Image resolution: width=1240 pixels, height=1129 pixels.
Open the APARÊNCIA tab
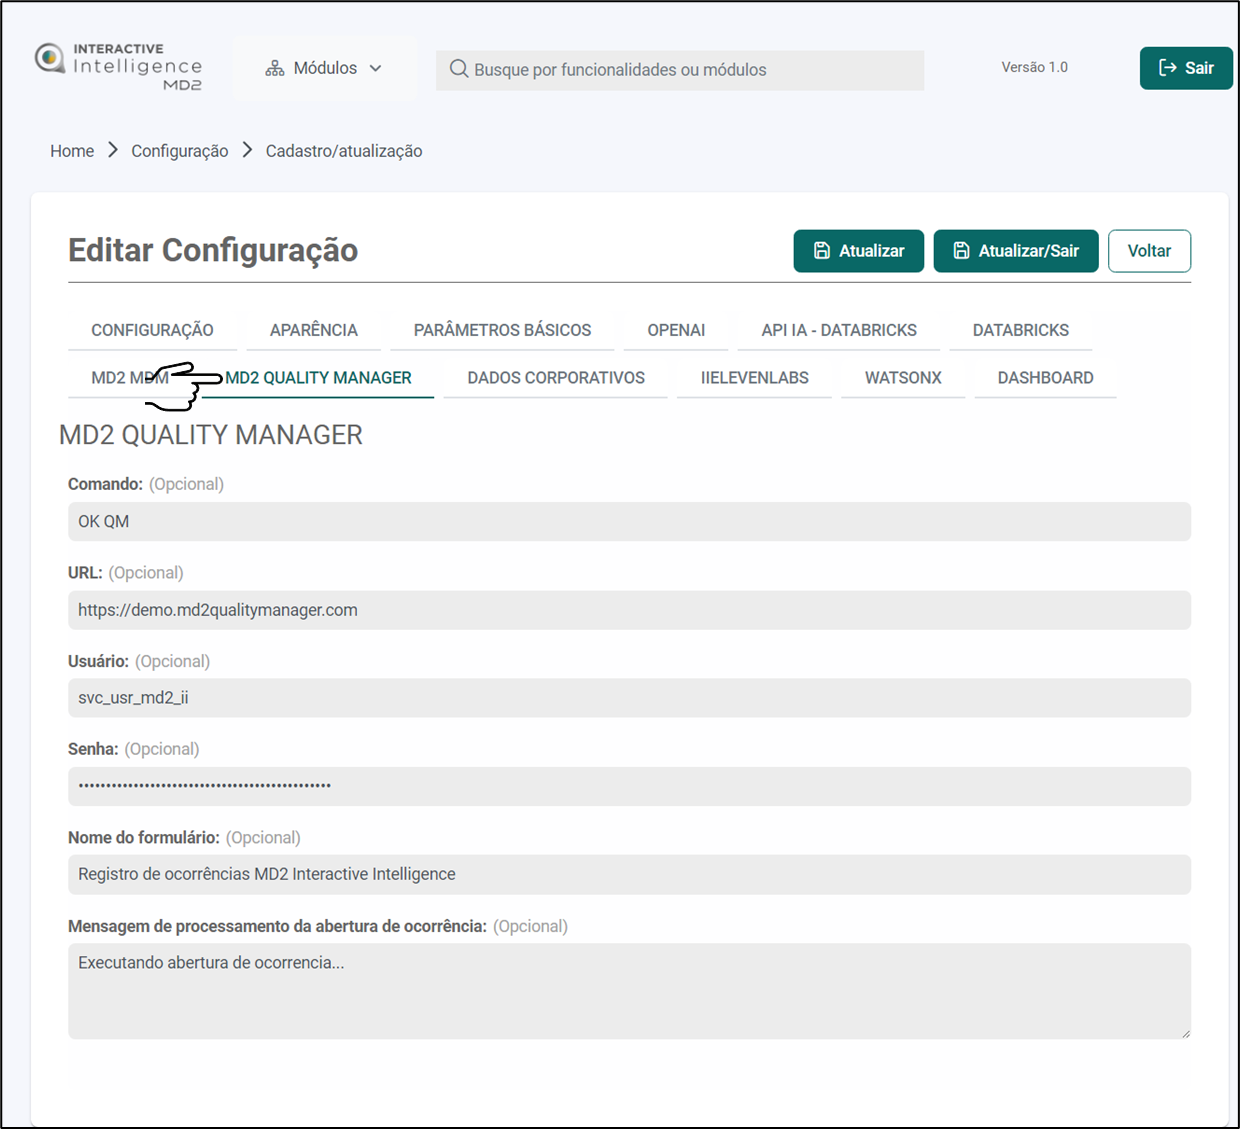pyautogui.click(x=313, y=330)
